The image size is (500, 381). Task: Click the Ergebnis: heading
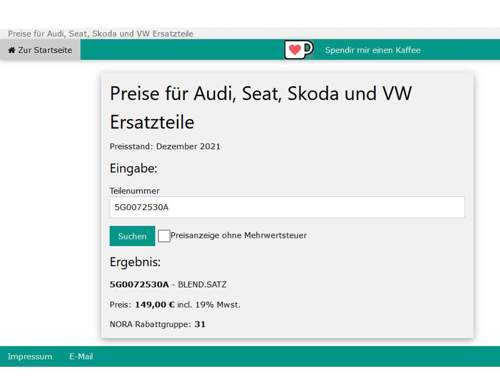135,262
